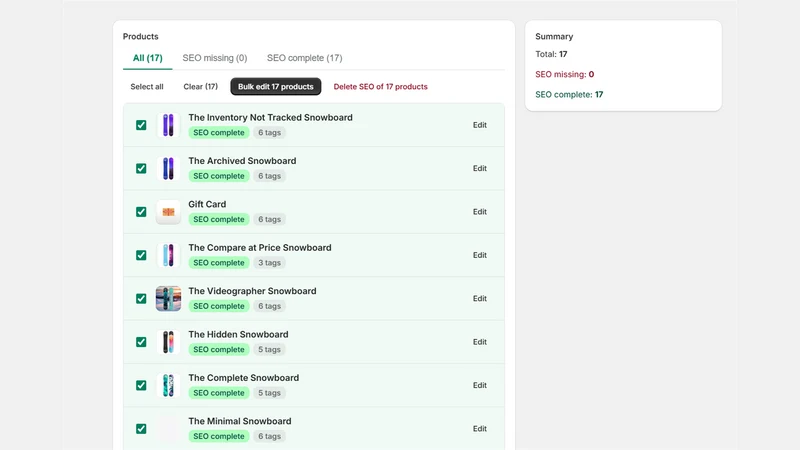
Task: Uncheck The Hidden Snowboard checkbox
Action: [x=141, y=342]
